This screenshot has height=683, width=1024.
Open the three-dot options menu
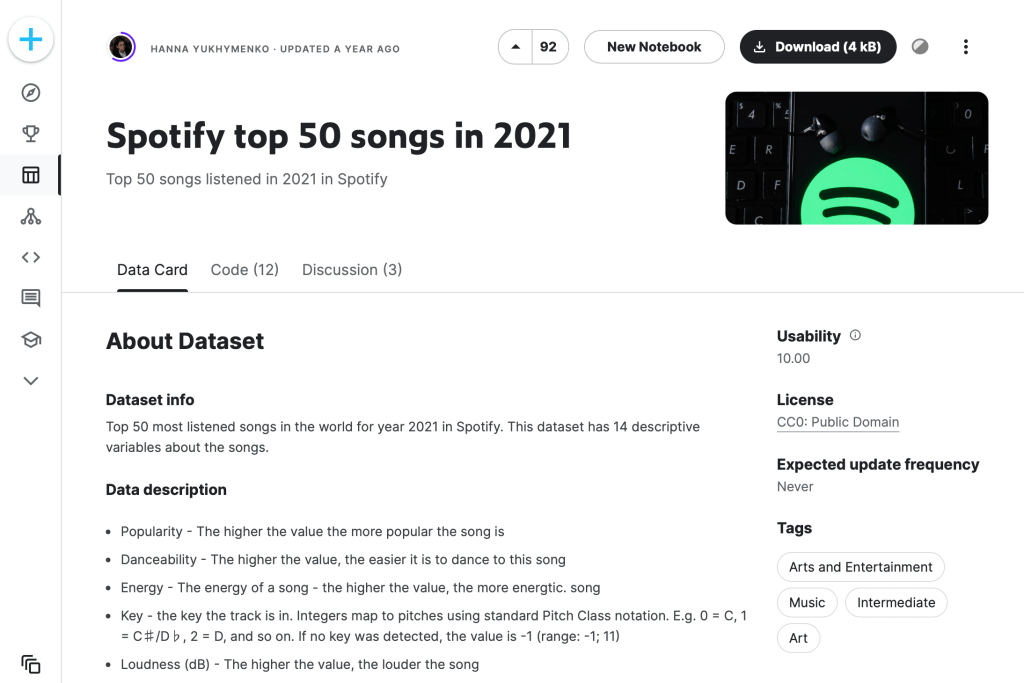965,47
